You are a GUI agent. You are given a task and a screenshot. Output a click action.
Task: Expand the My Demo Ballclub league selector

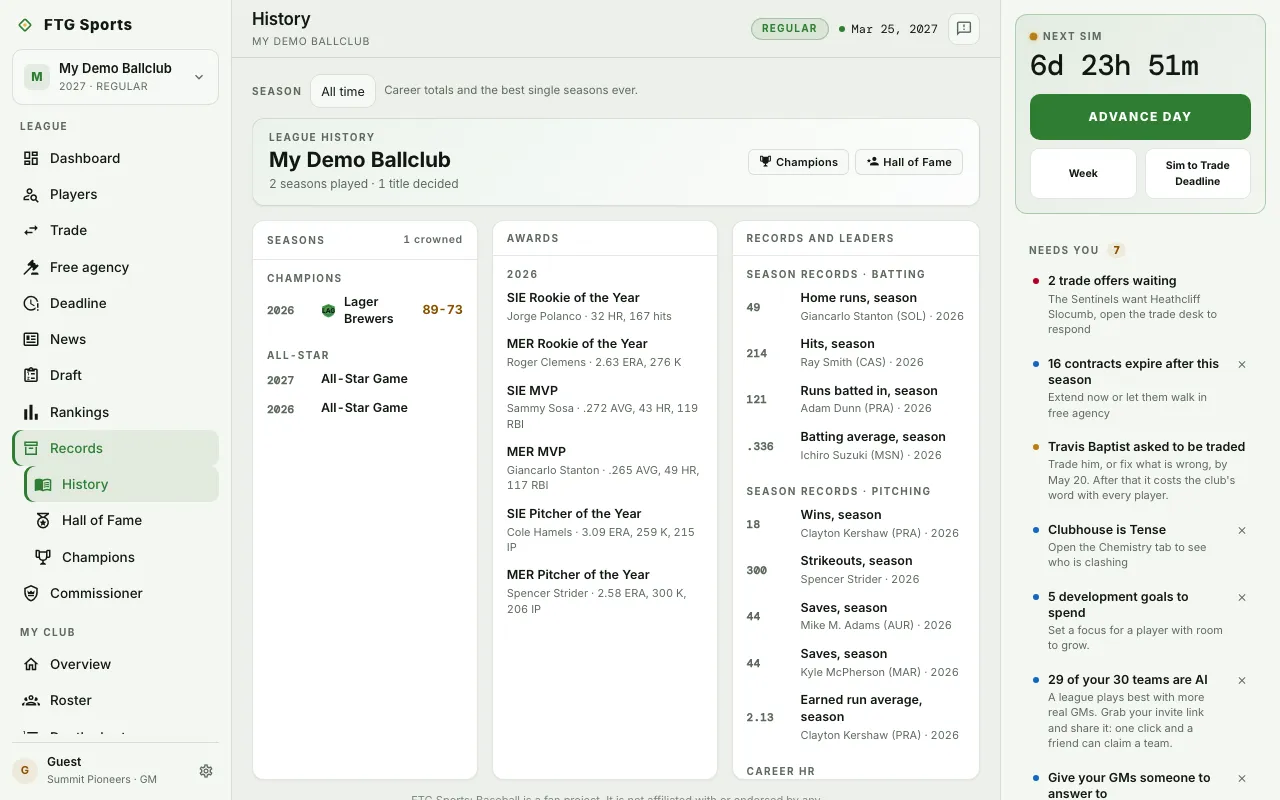pyautogui.click(x=115, y=77)
